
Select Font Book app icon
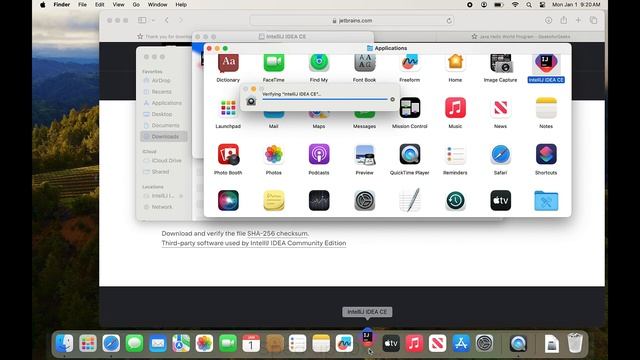point(364,63)
